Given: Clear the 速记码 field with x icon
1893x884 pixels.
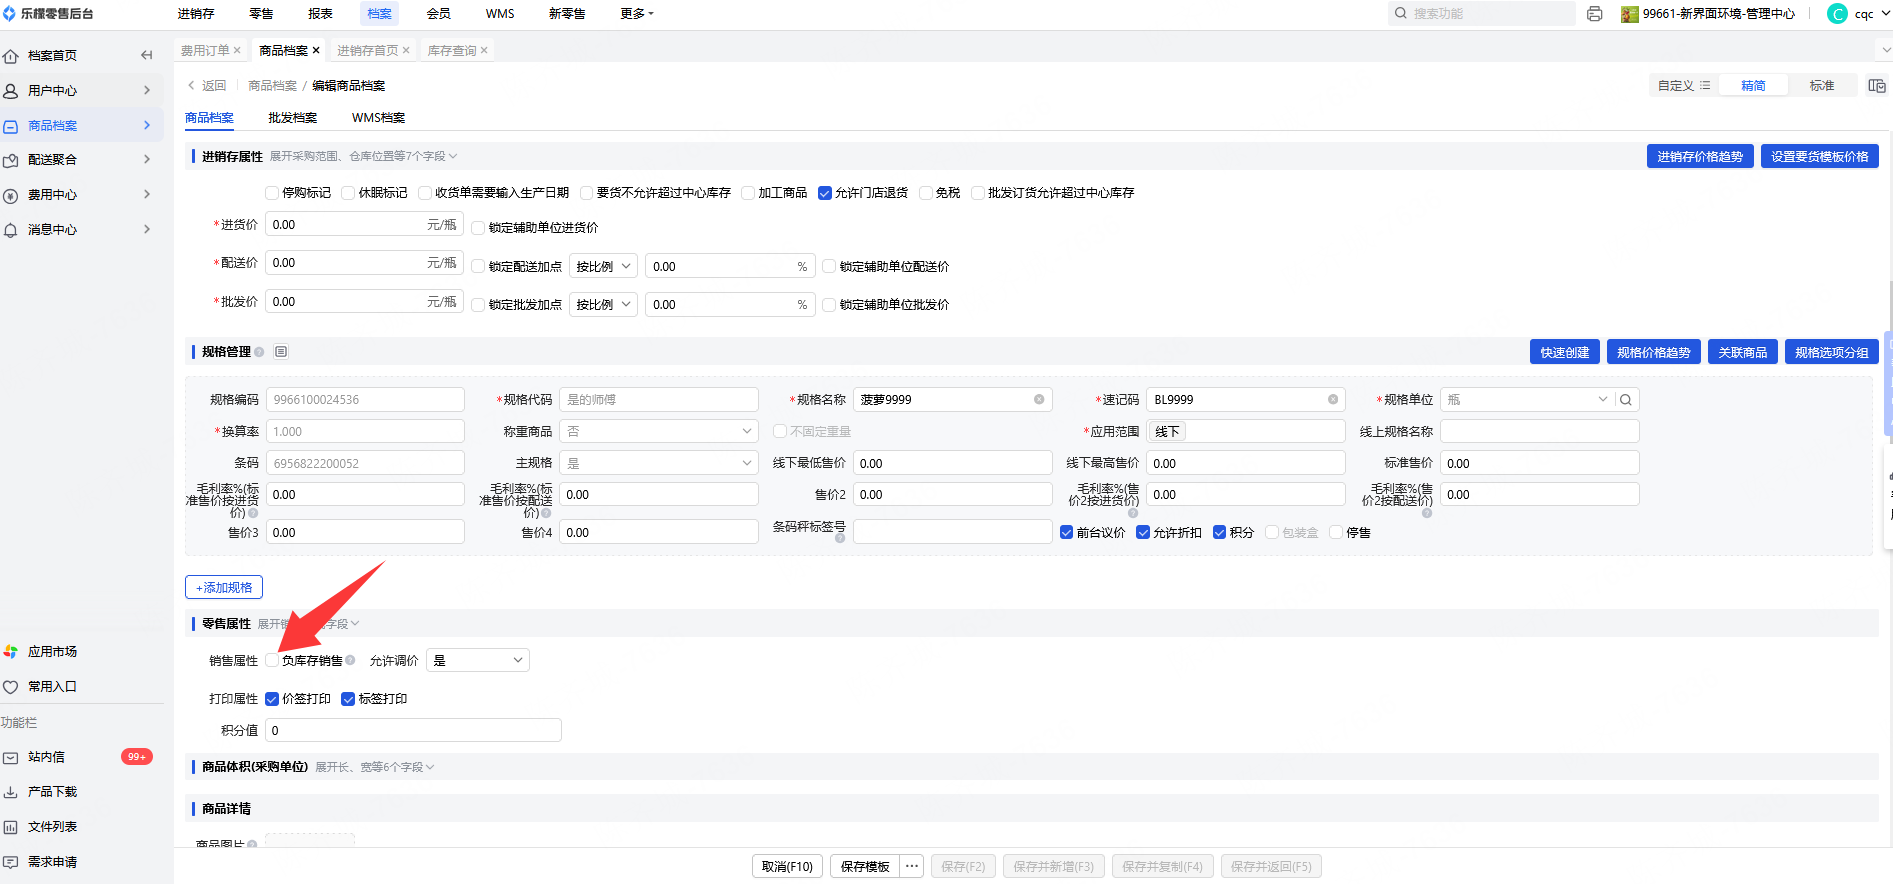Looking at the screenshot, I should tap(1333, 400).
